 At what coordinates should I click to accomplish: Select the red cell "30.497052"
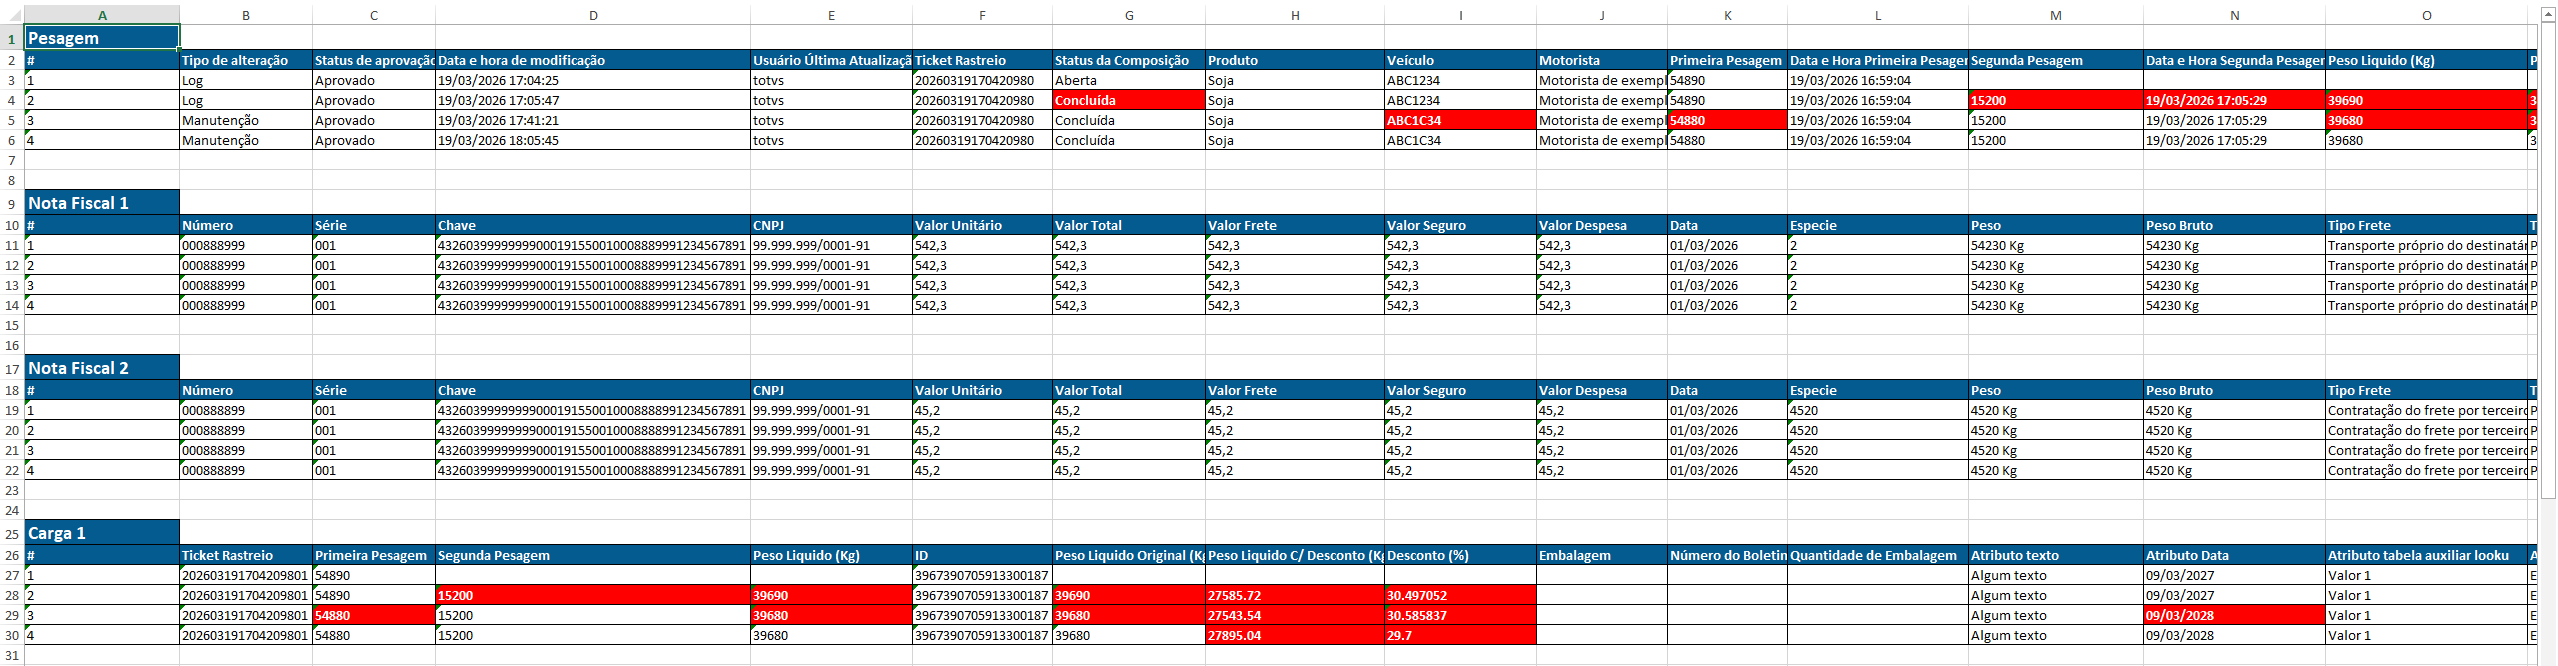point(1460,595)
